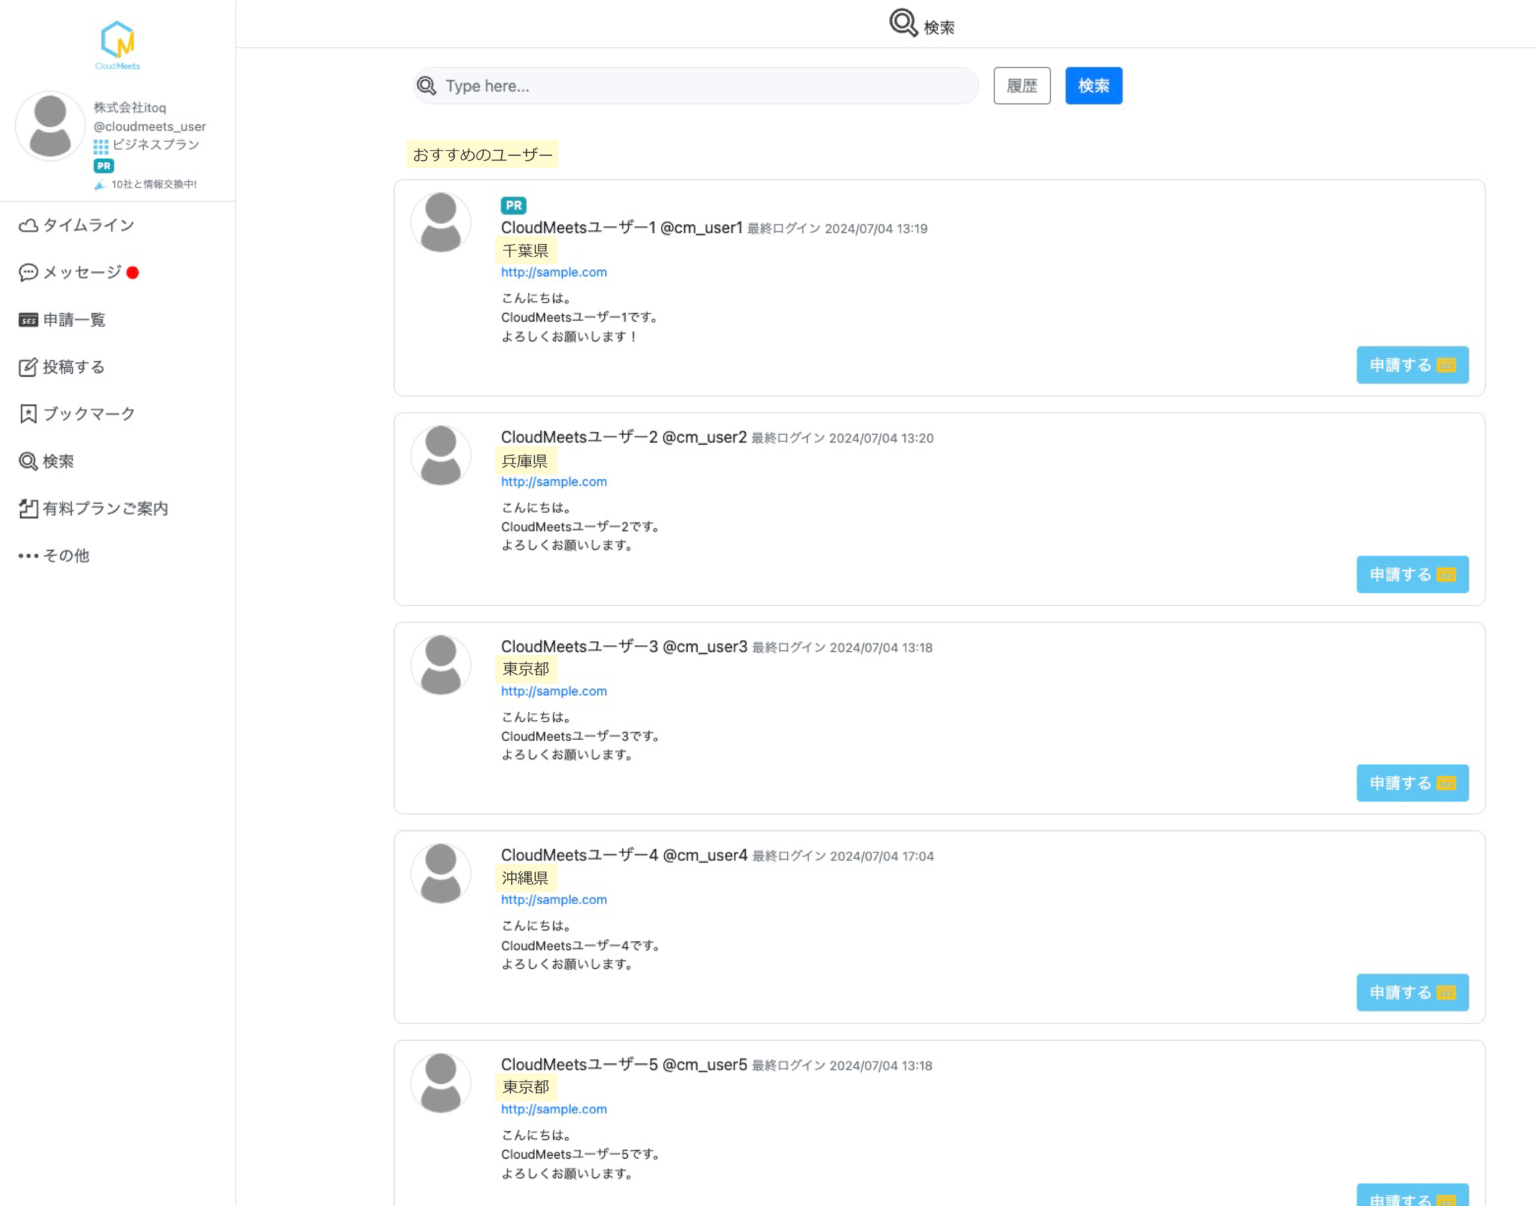Open CloudMeetsユーザー2's sample.com link
The width and height of the screenshot is (1536, 1206).
coord(553,482)
